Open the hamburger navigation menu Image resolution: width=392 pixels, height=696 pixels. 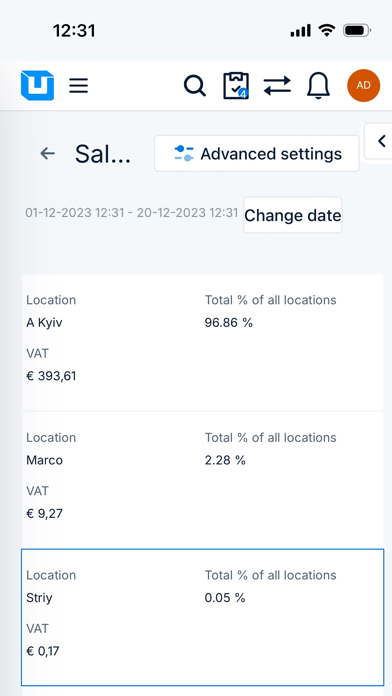[x=79, y=85]
